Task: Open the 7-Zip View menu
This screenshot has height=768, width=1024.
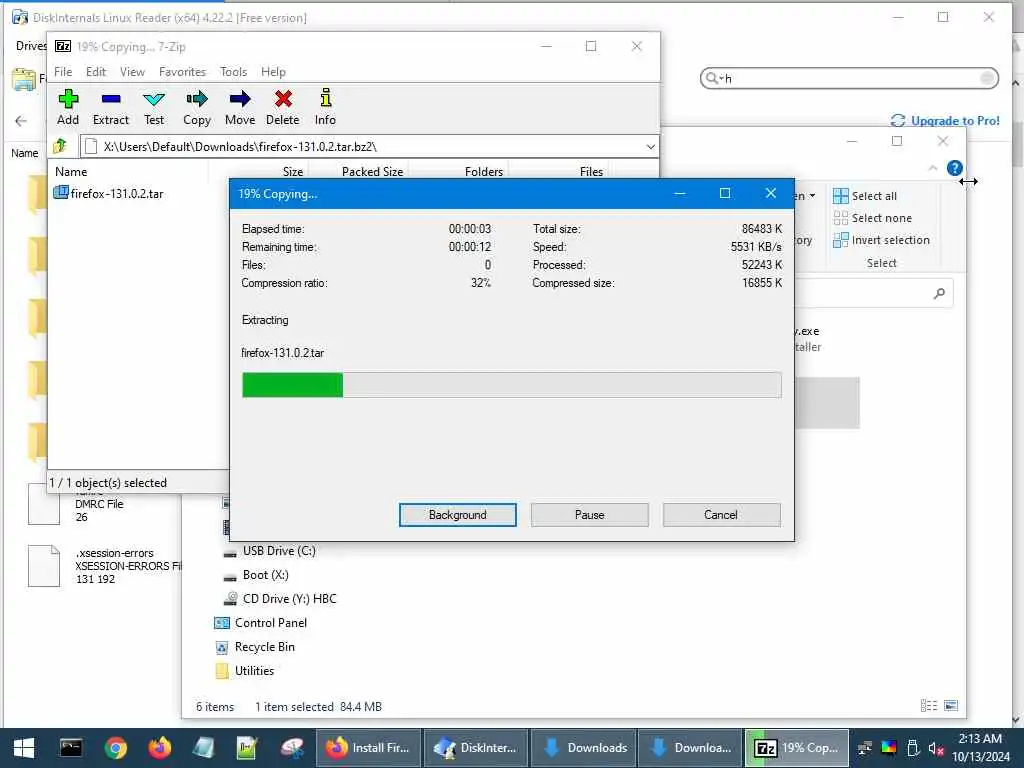Action: [x=132, y=72]
